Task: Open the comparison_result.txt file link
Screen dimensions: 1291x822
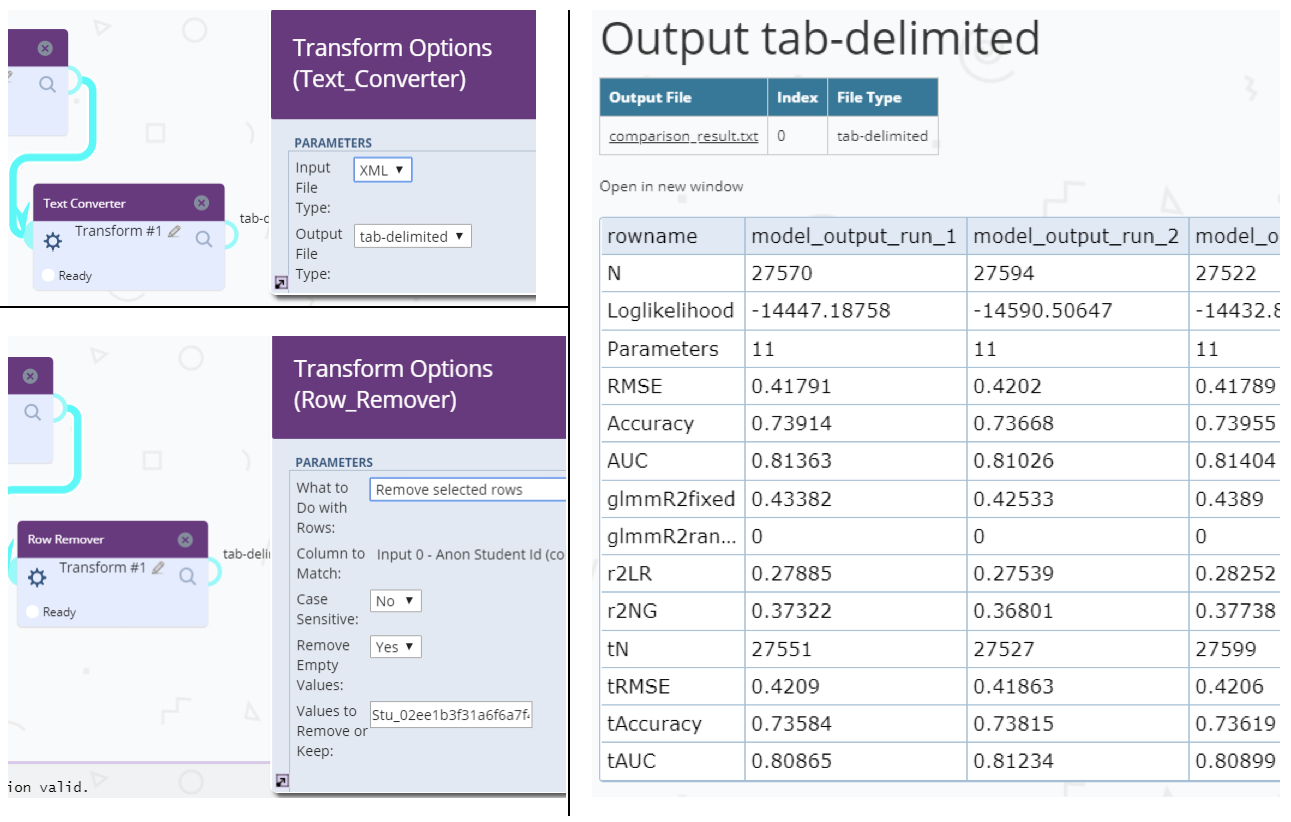Action: coord(683,136)
